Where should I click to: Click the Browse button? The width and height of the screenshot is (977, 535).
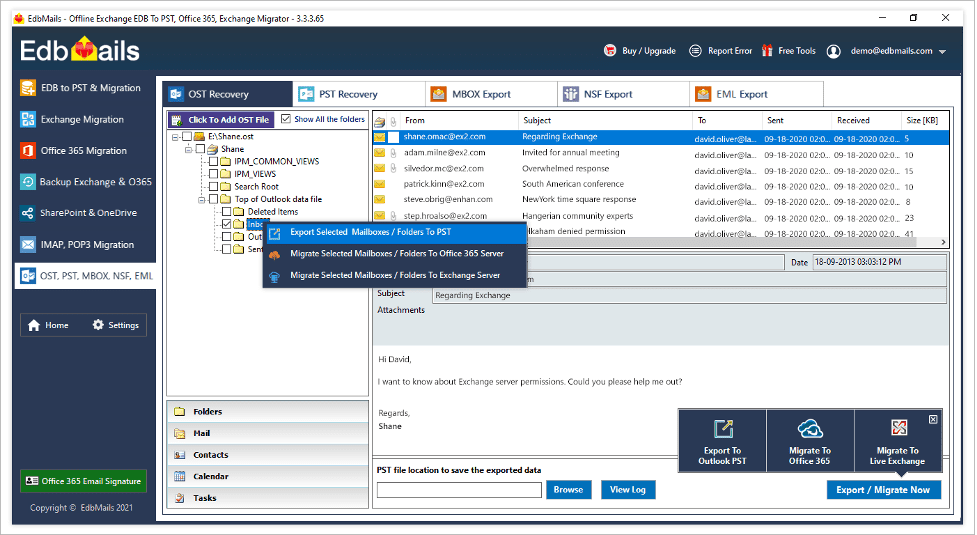[568, 490]
